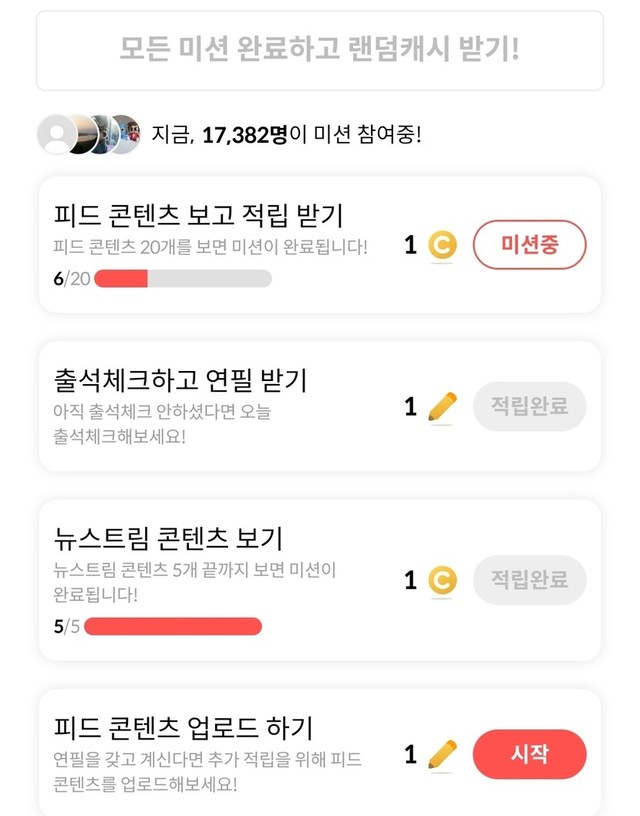
Task: Click the pencil icon for 피드 콘텐츠 업로드 하기
Action: (442, 753)
